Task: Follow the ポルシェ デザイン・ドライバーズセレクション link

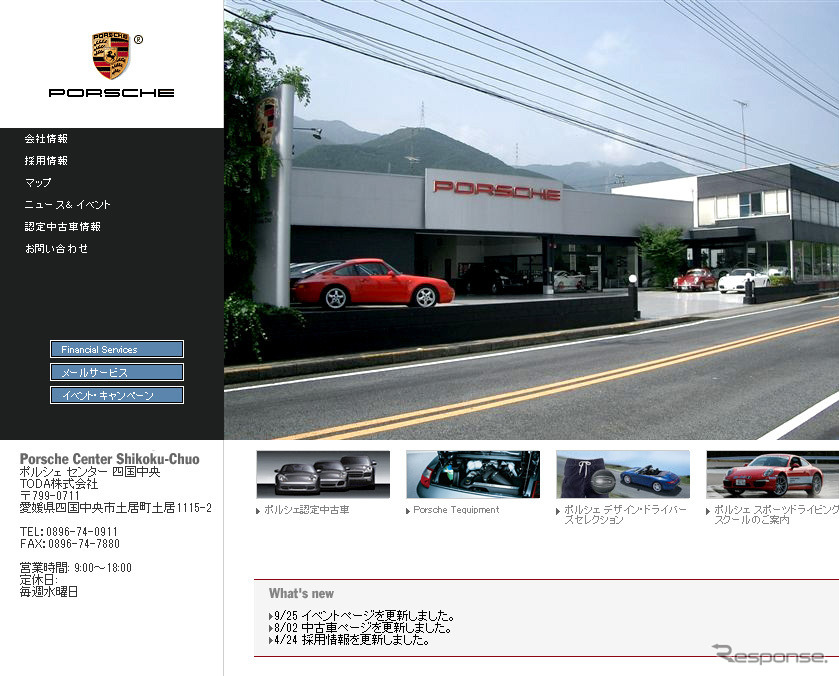Action: (625, 514)
